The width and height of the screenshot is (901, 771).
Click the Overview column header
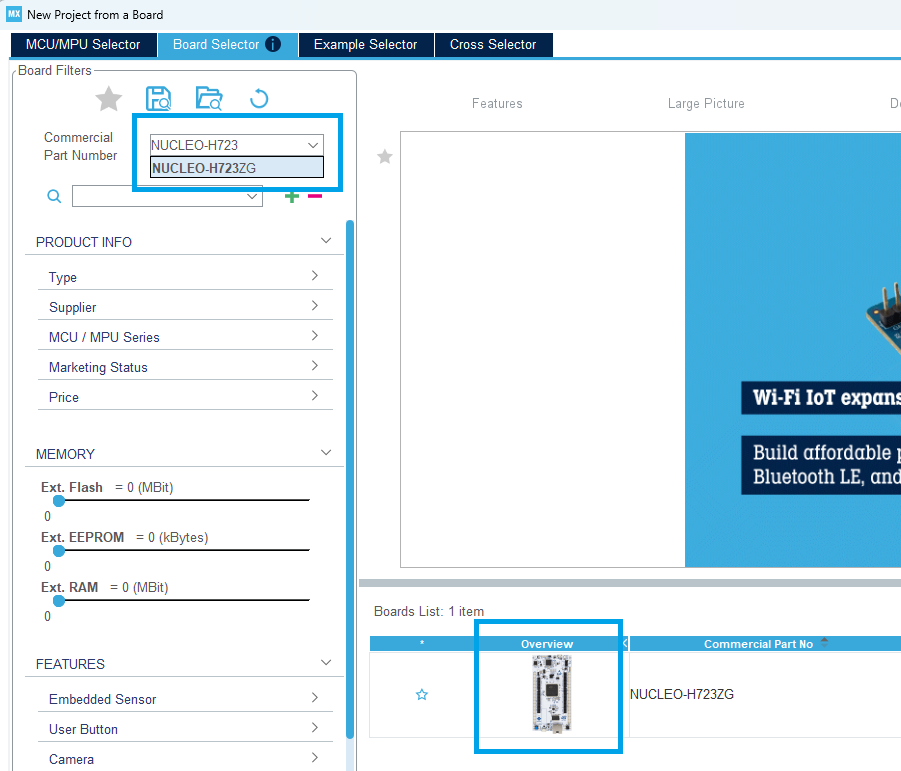click(547, 643)
